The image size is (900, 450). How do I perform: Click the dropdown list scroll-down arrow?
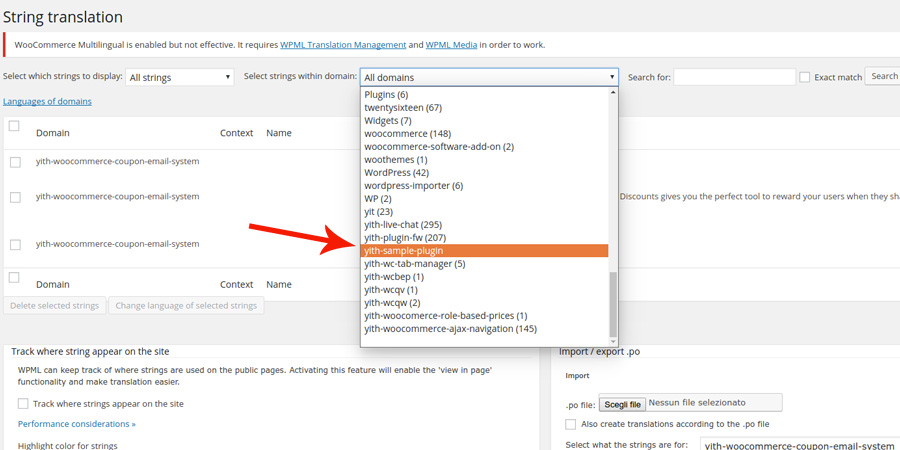point(613,342)
